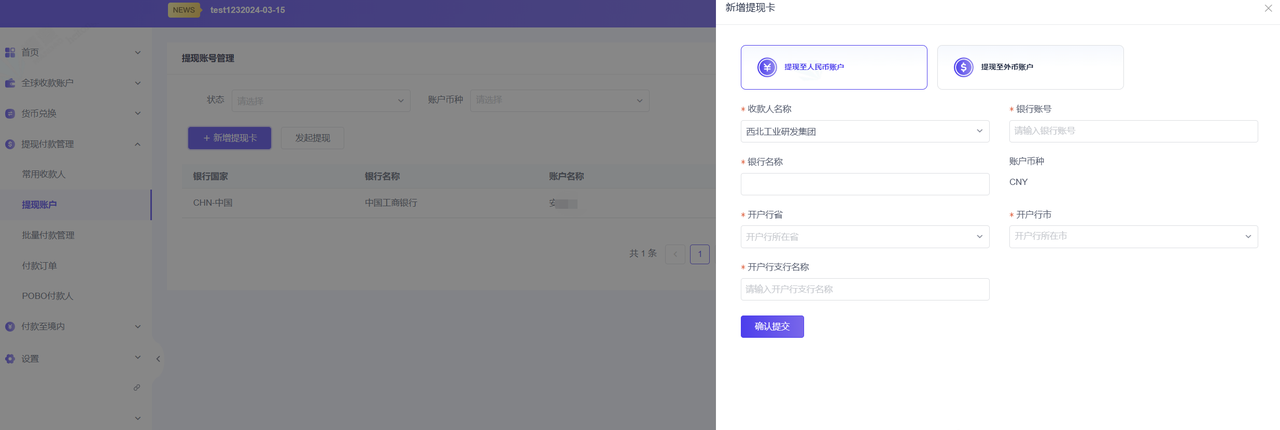Collapse 提现付款管理 chevron
The height and width of the screenshot is (430, 1280).
138,144
